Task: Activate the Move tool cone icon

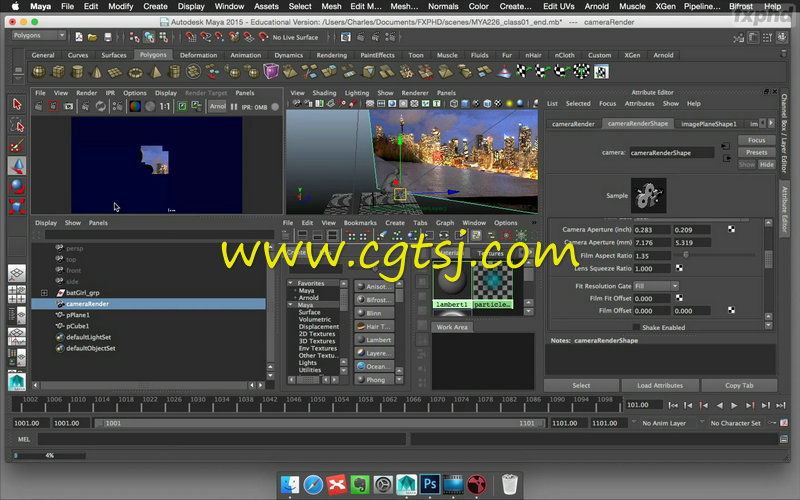Action: [x=17, y=166]
